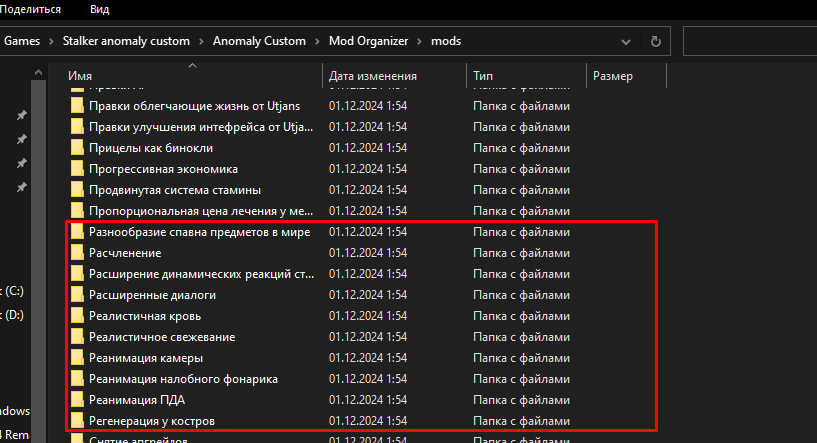This screenshot has height=443, width=817.
Task: Expand the chevron after Anomaly Custom breadcrumb
Action: click(318, 42)
